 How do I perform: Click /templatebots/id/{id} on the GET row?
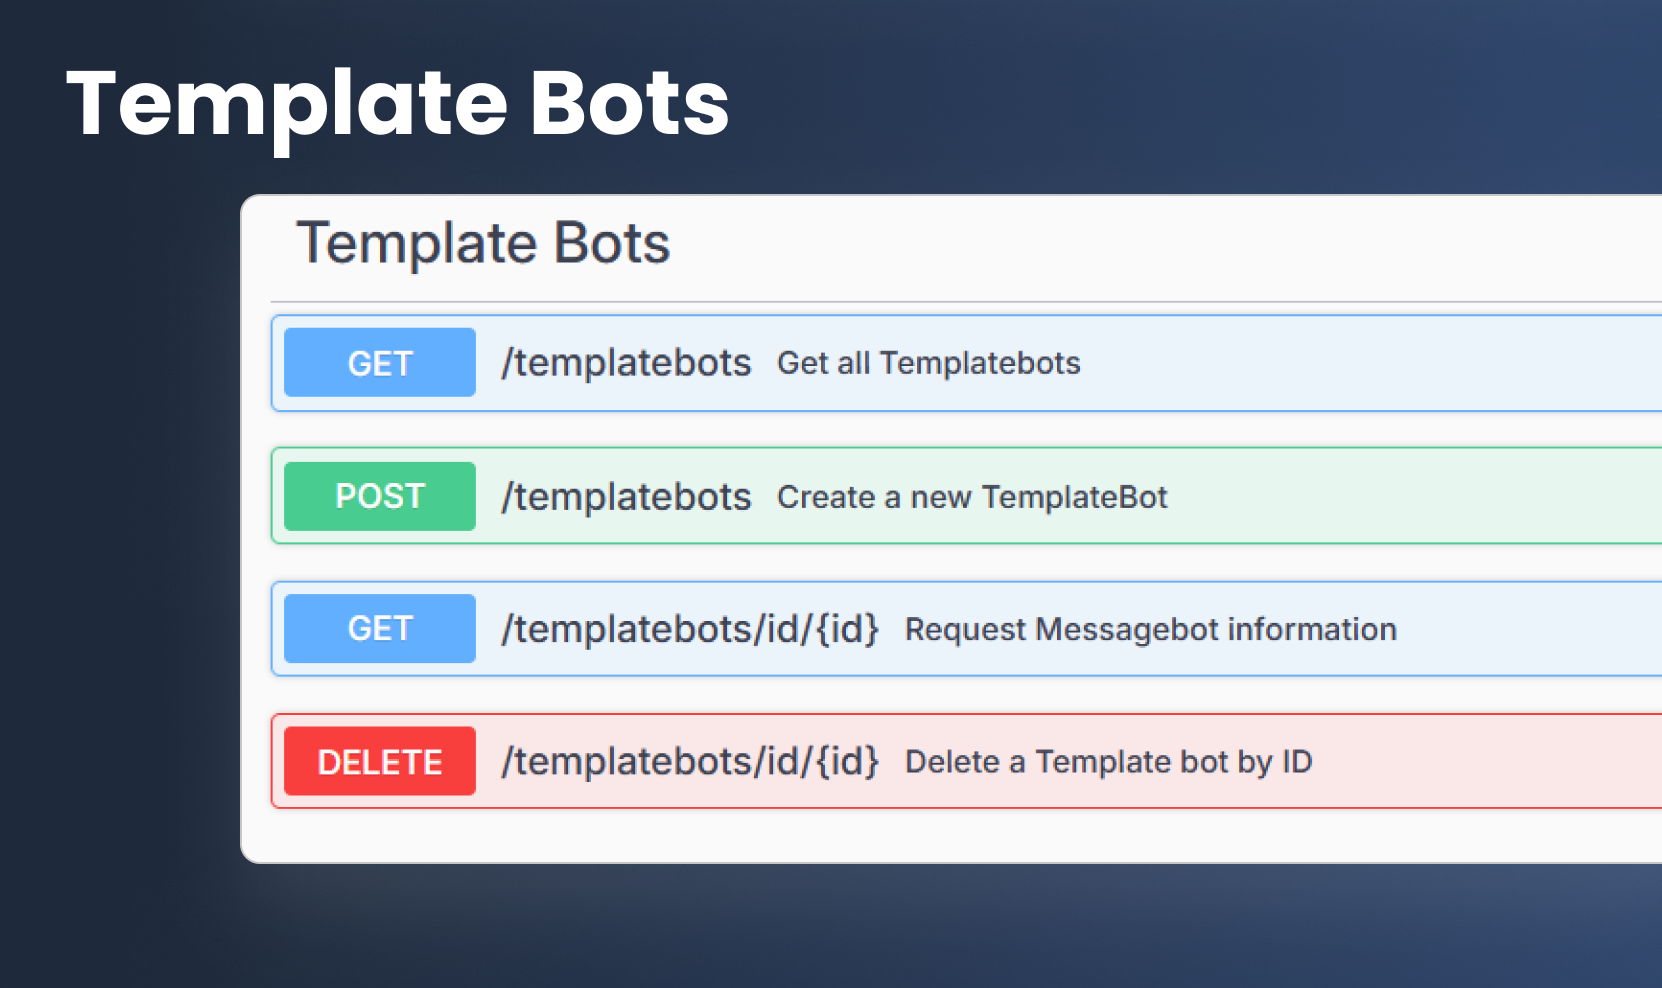(691, 628)
